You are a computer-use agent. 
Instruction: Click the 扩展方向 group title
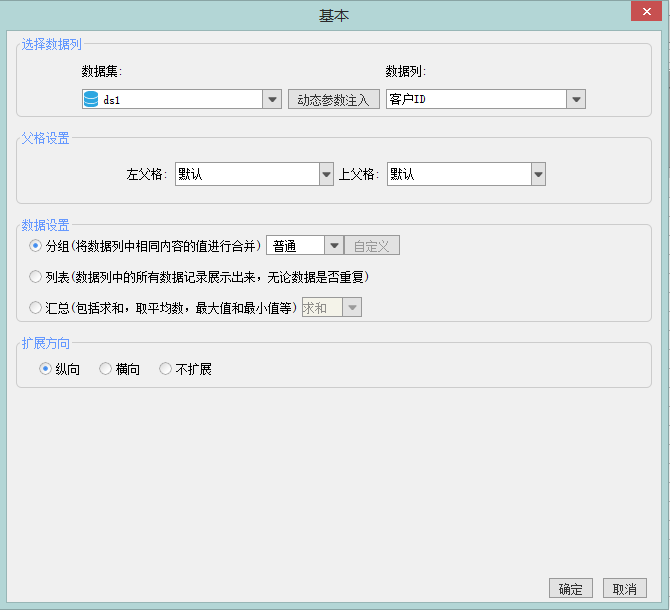point(45,343)
